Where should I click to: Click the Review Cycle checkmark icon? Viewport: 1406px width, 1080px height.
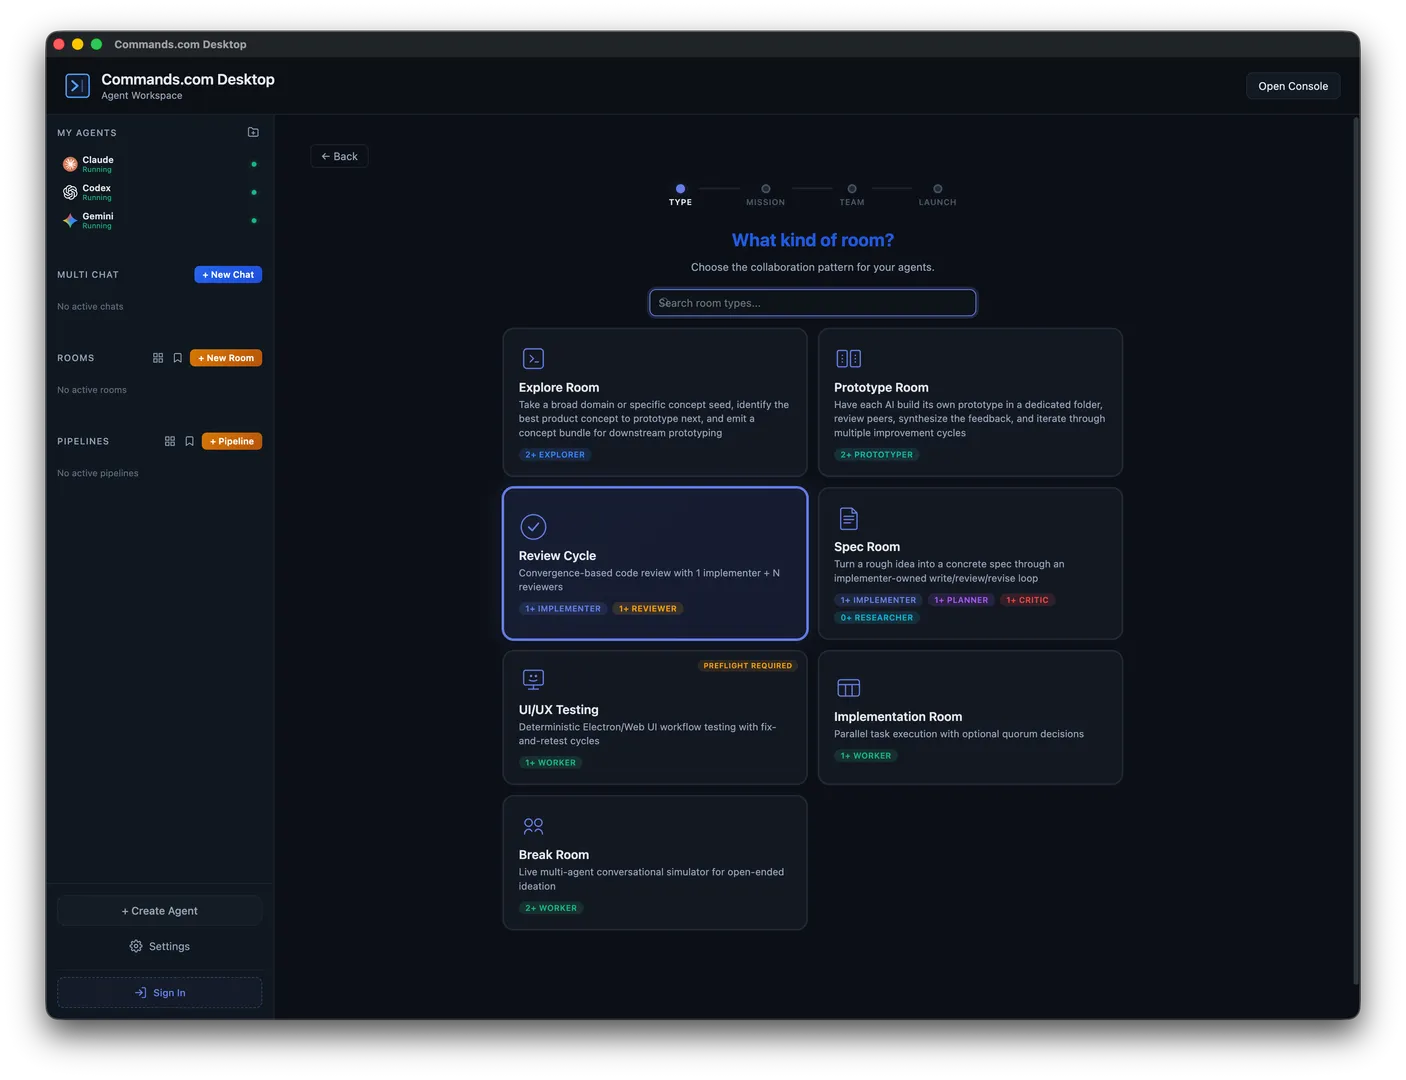(533, 526)
